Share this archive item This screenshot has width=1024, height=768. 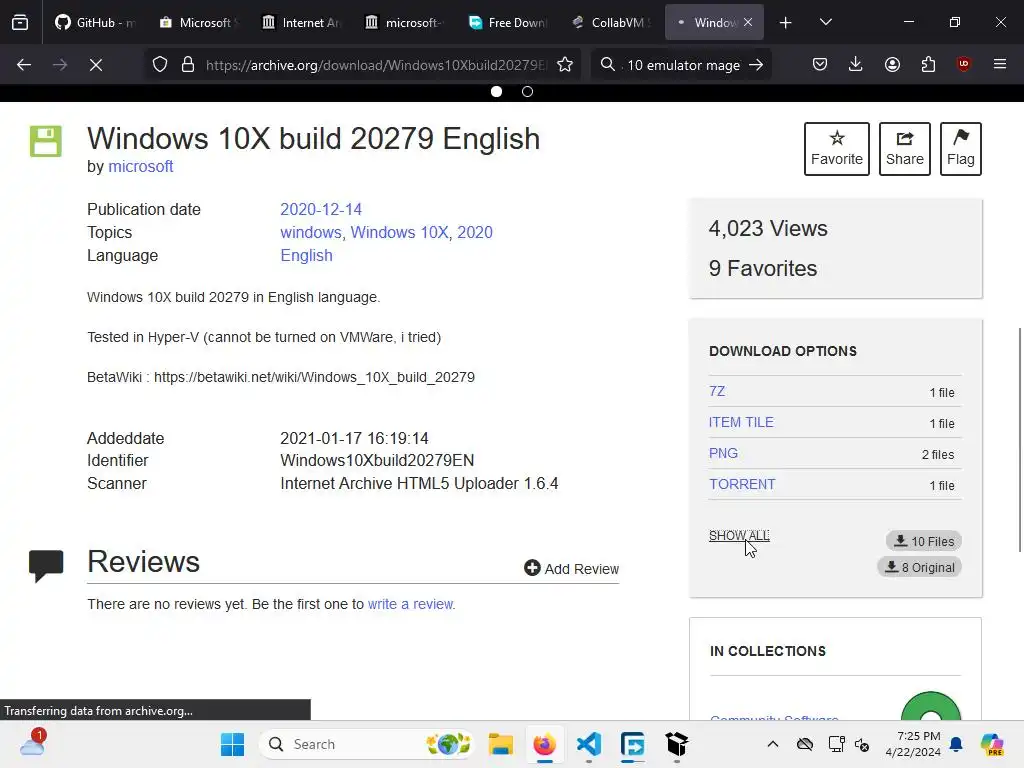904,149
